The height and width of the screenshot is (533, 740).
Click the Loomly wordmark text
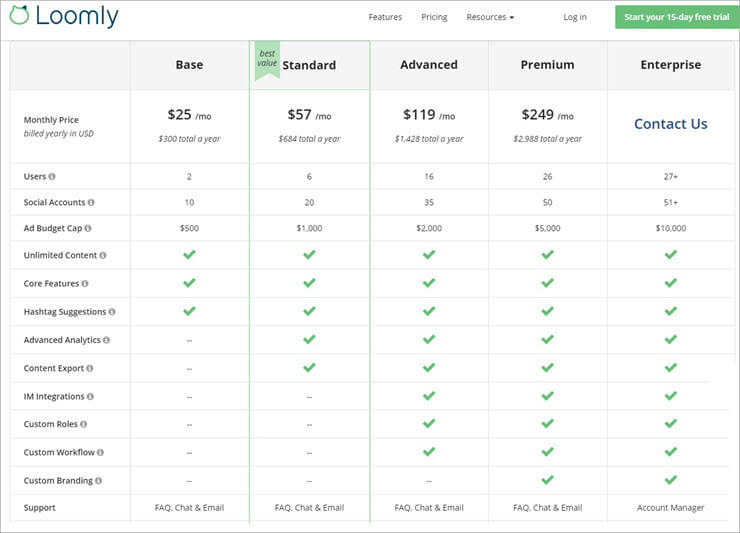click(x=77, y=16)
